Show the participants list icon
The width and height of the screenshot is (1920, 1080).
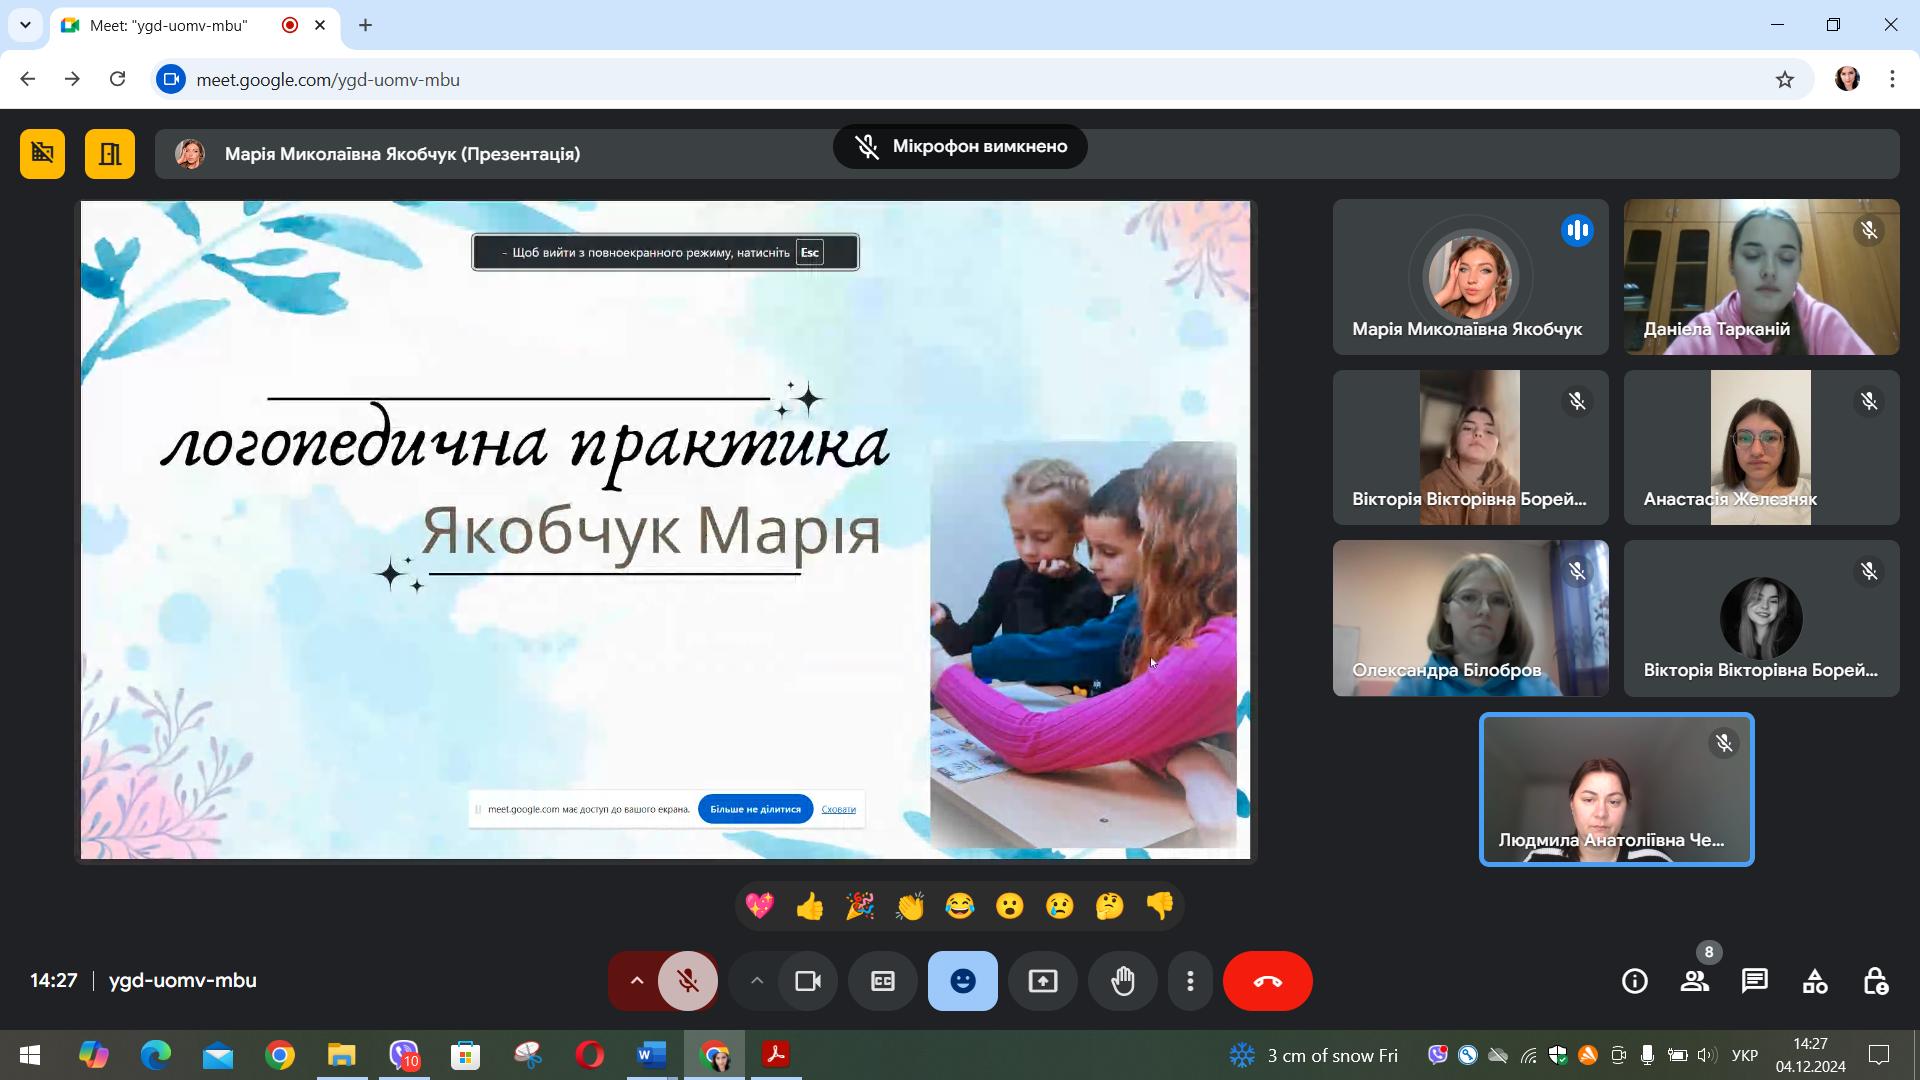point(1695,981)
